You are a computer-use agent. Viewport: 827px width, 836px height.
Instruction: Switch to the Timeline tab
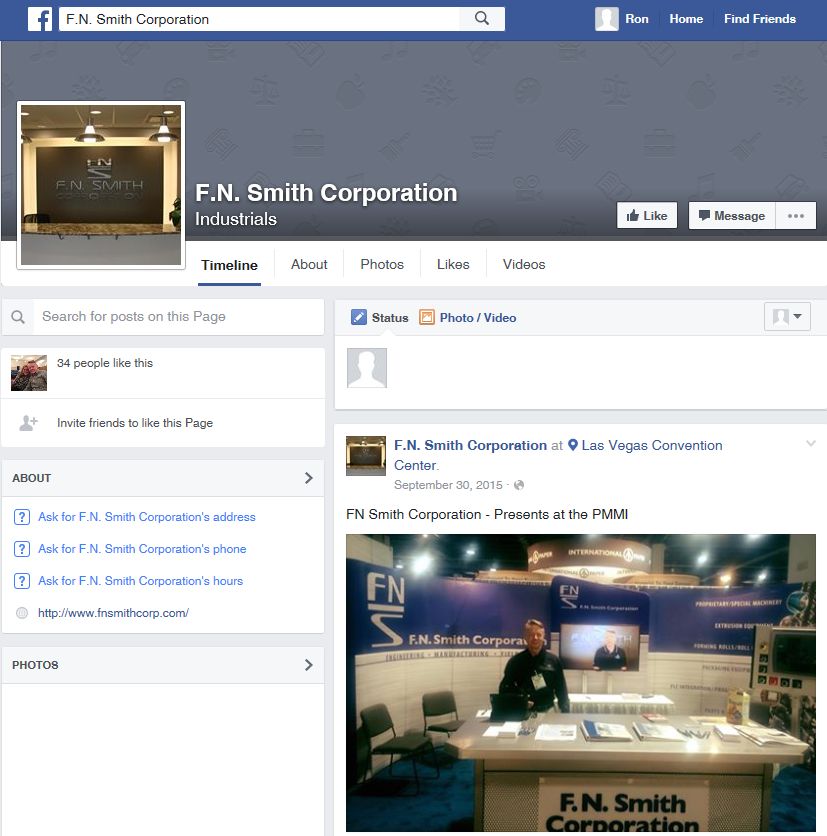coord(229,265)
